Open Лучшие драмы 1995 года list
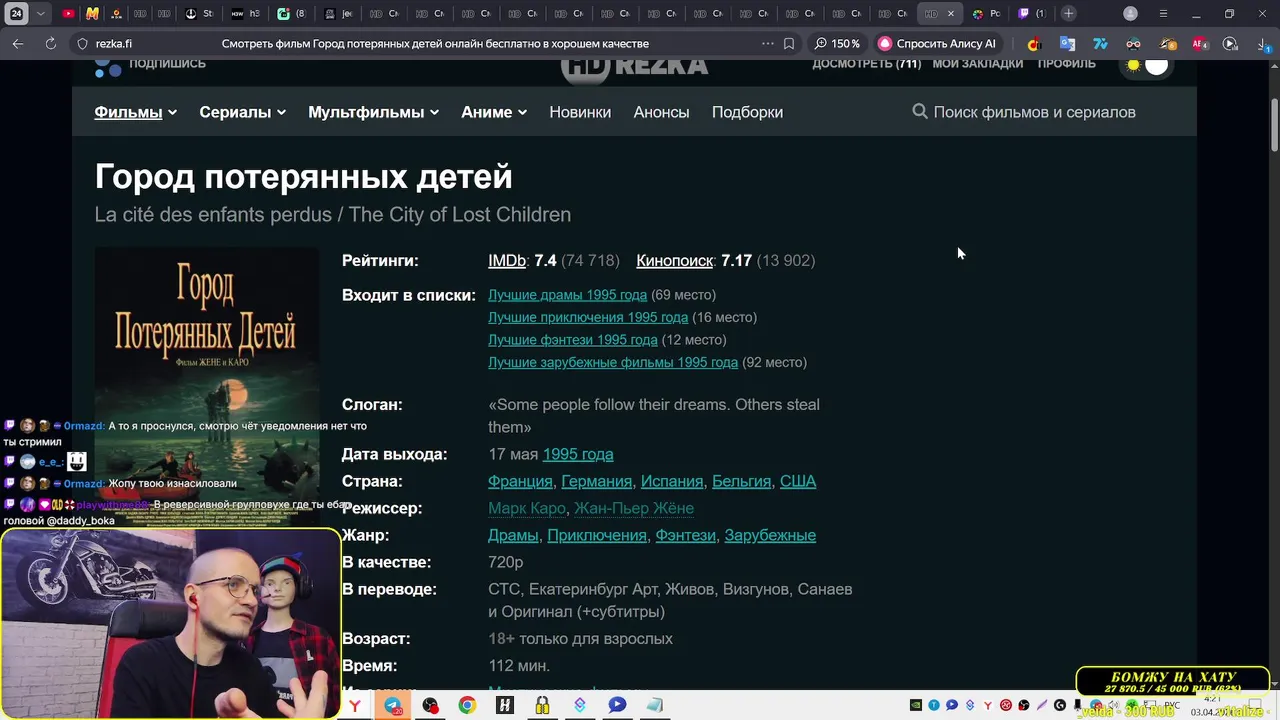1280x720 pixels. pyautogui.click(x=567, y=295)
